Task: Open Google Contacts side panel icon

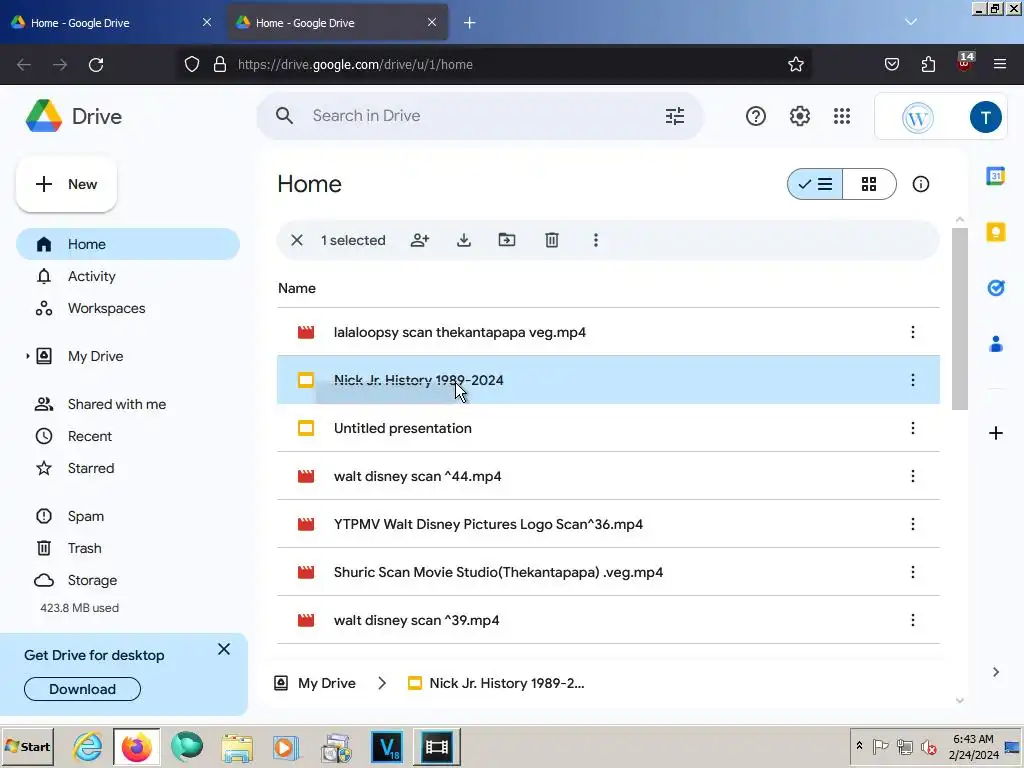Action: pos(995,344)
